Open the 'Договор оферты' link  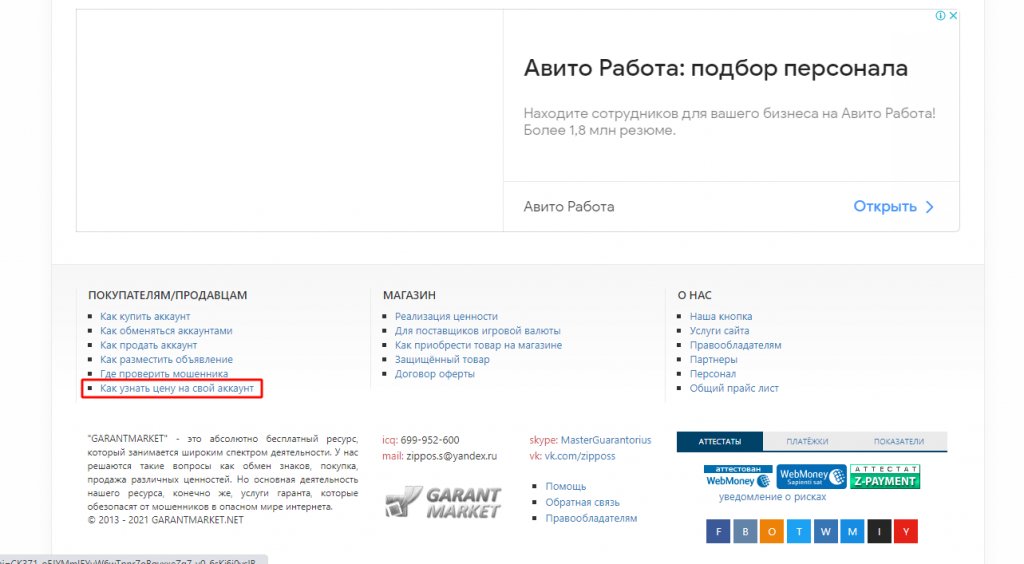pyautogui.click(x=435, y=374)
